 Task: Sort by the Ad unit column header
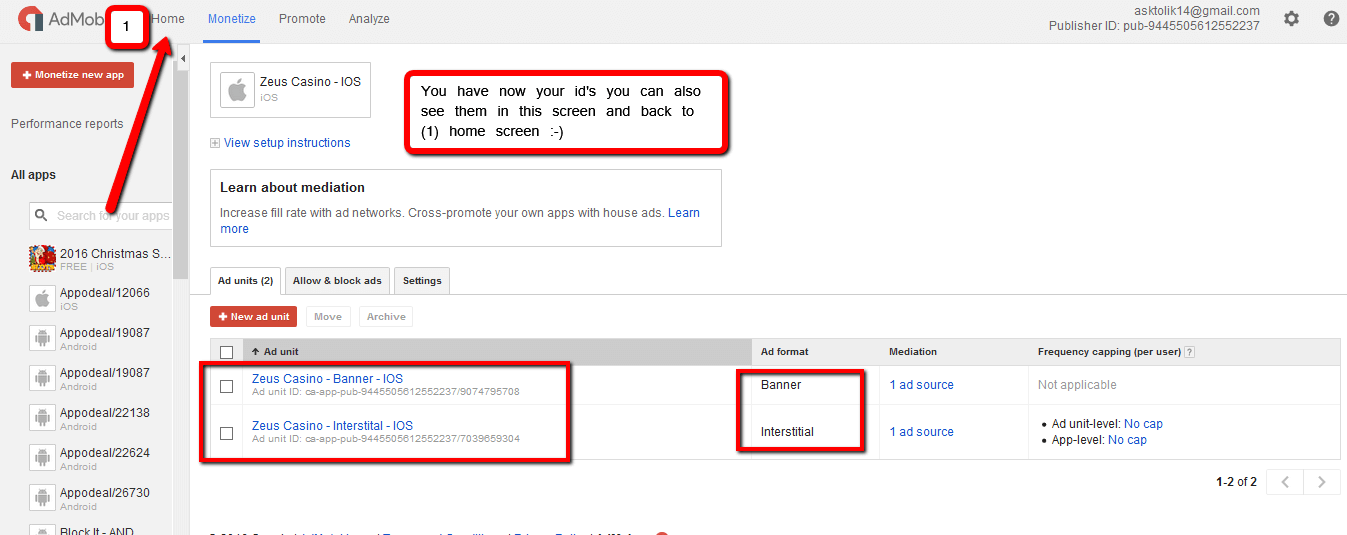tap(275, 352)
